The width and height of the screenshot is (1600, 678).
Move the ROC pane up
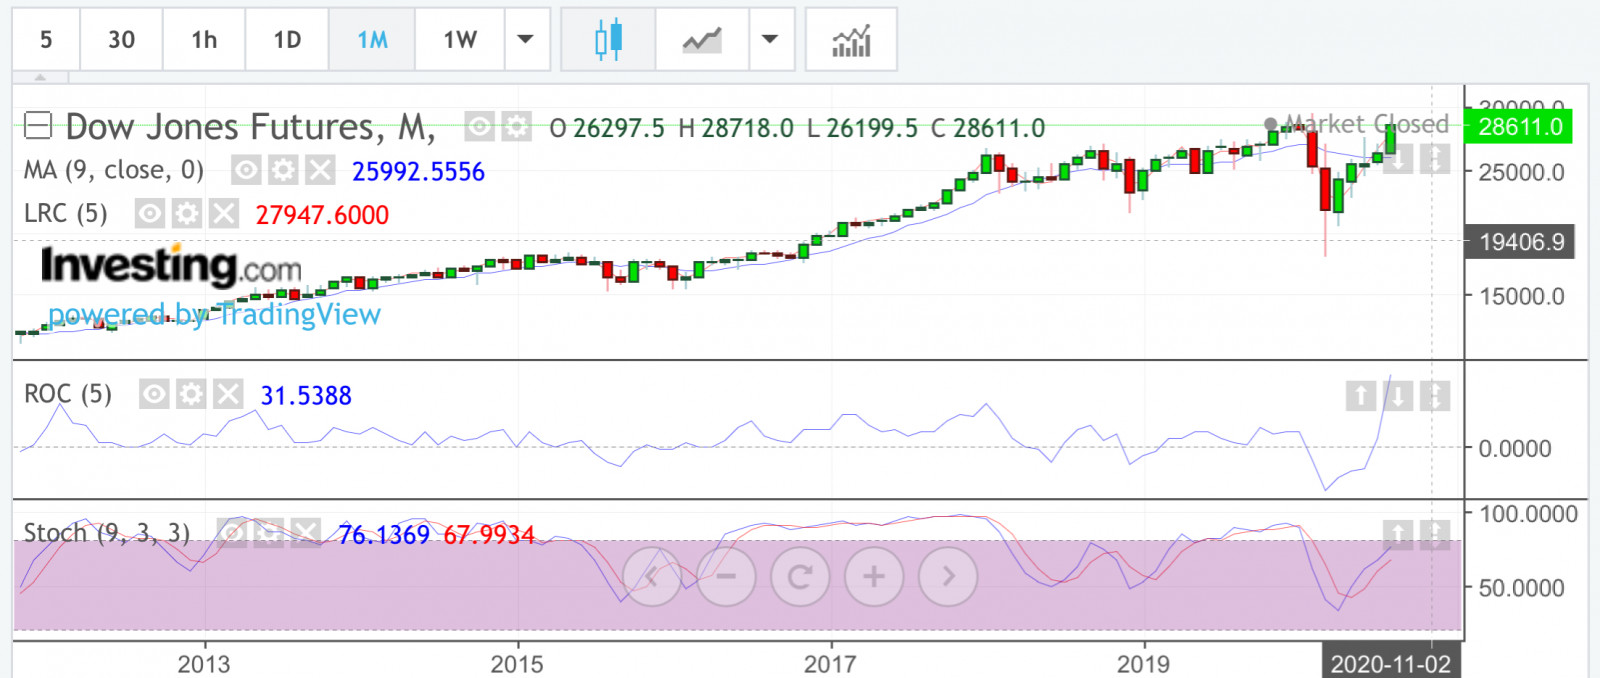(x=1360, y=396)
